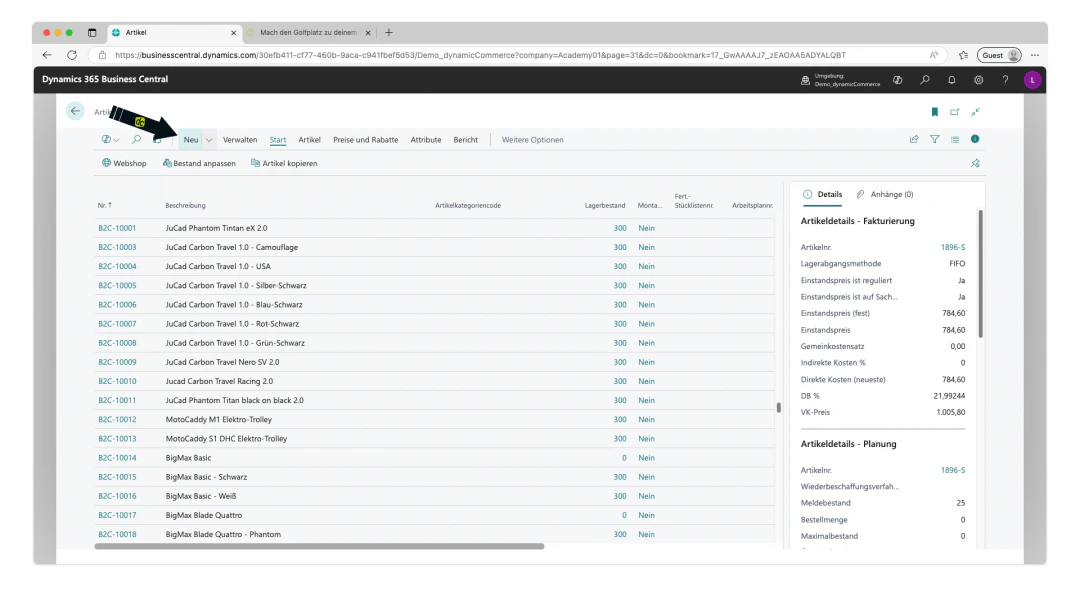Image resolution: width=1080 pixels, height=608 pixels.
Task: Bookmark this page with the bookmark icon
Action: pos(935,112)
